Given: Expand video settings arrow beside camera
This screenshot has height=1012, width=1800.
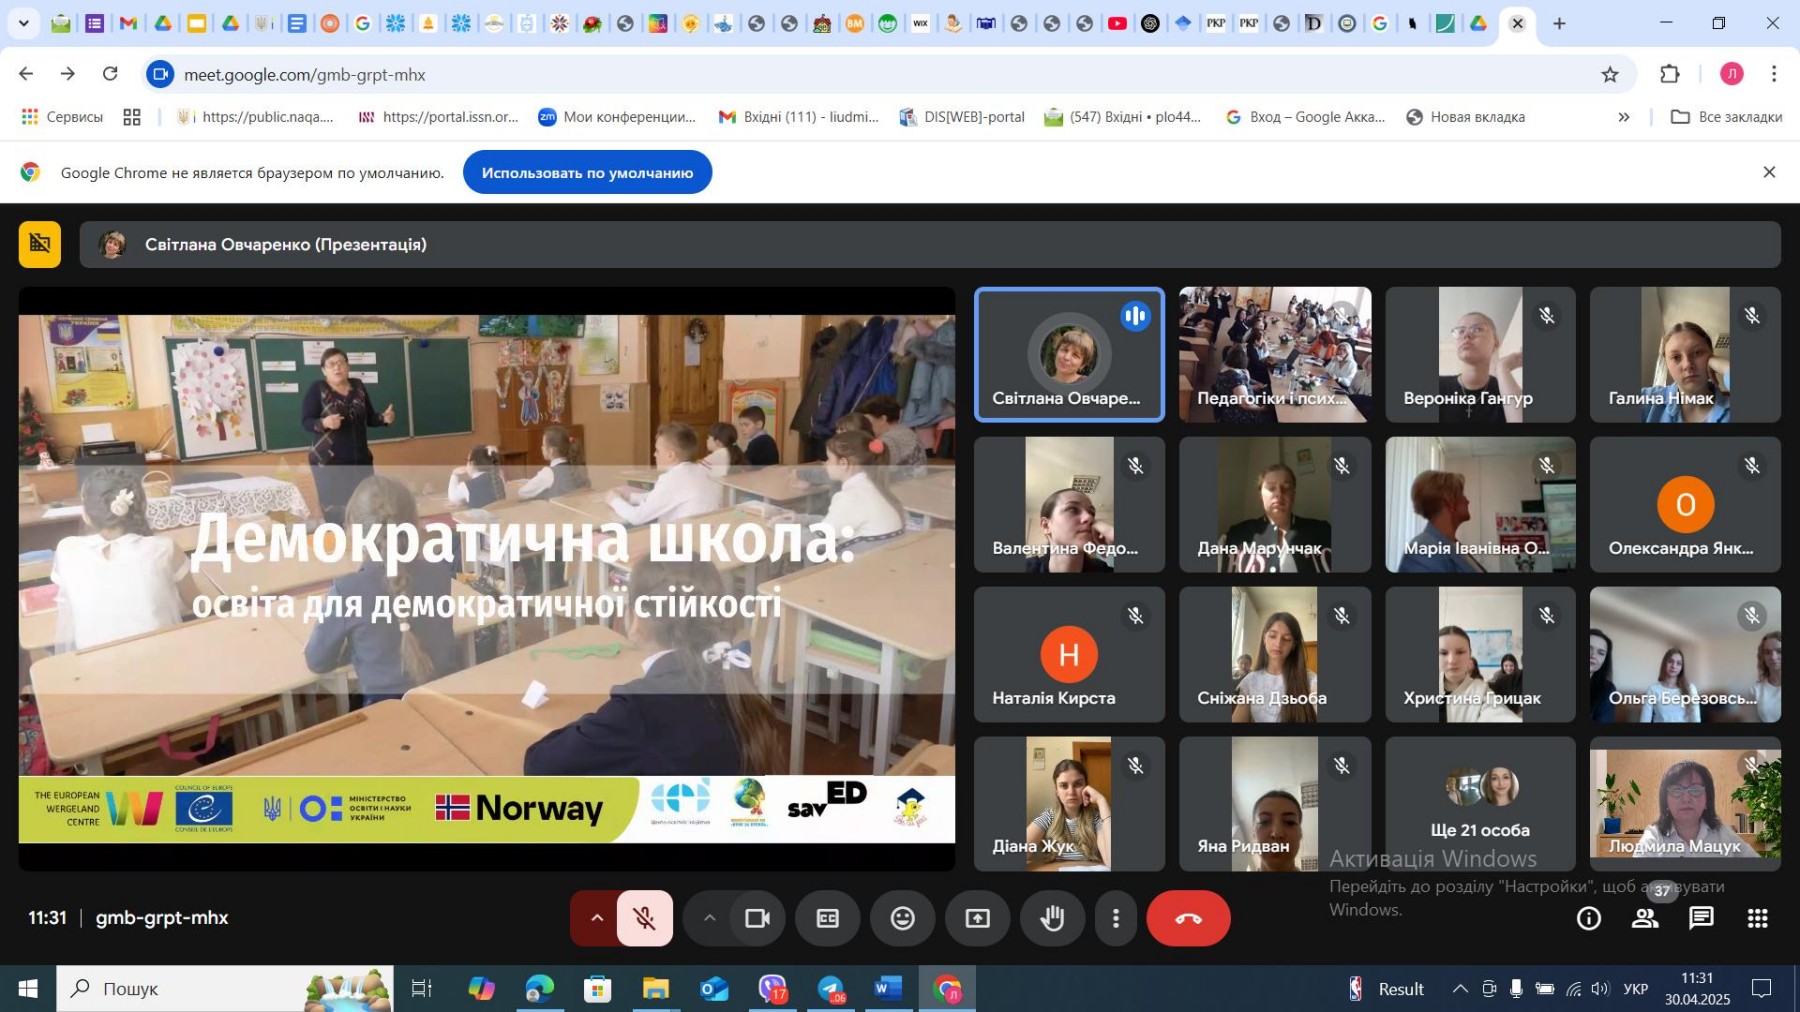Looking at the screenshot, I should [x=709, y=918].
